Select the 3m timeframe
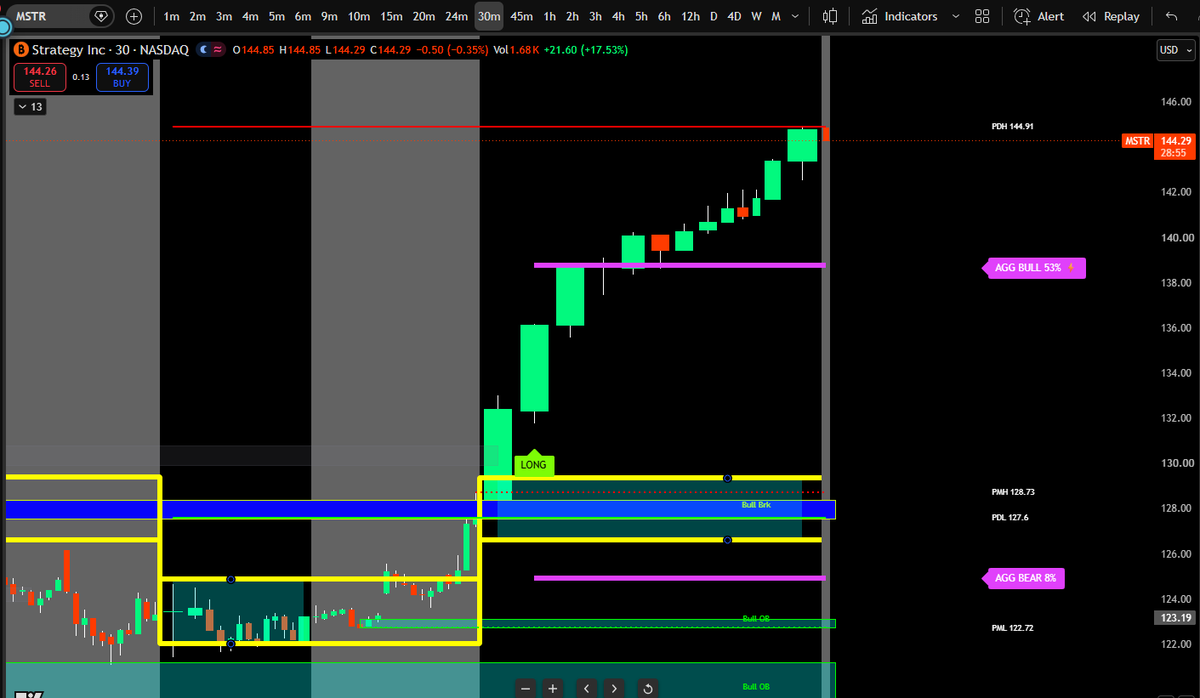1200x698 pixels. click(224, 17)
